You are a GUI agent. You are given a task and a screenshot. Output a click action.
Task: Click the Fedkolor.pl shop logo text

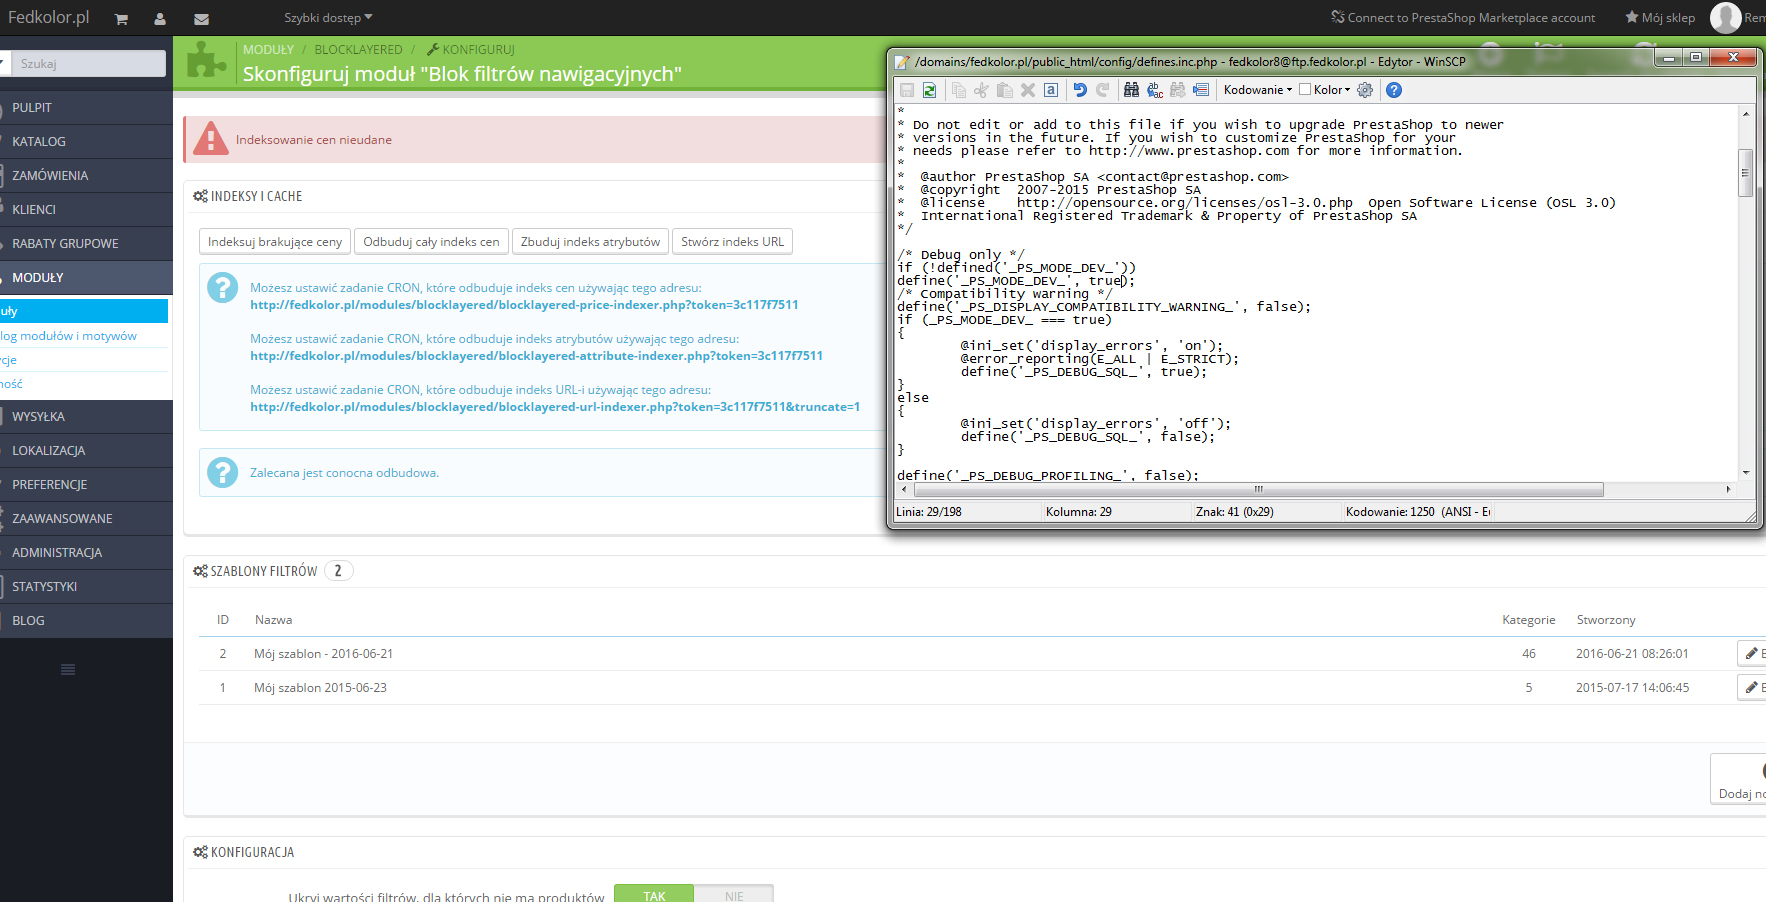tap(48, 17)
